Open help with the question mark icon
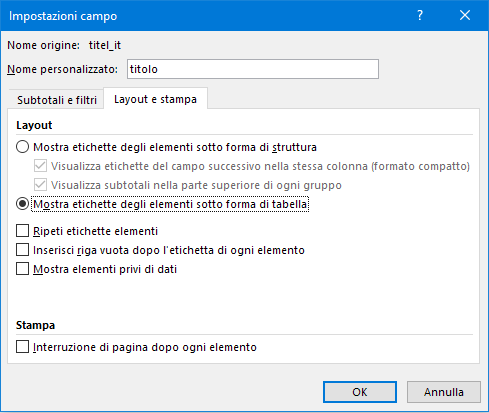 (420, 15)
